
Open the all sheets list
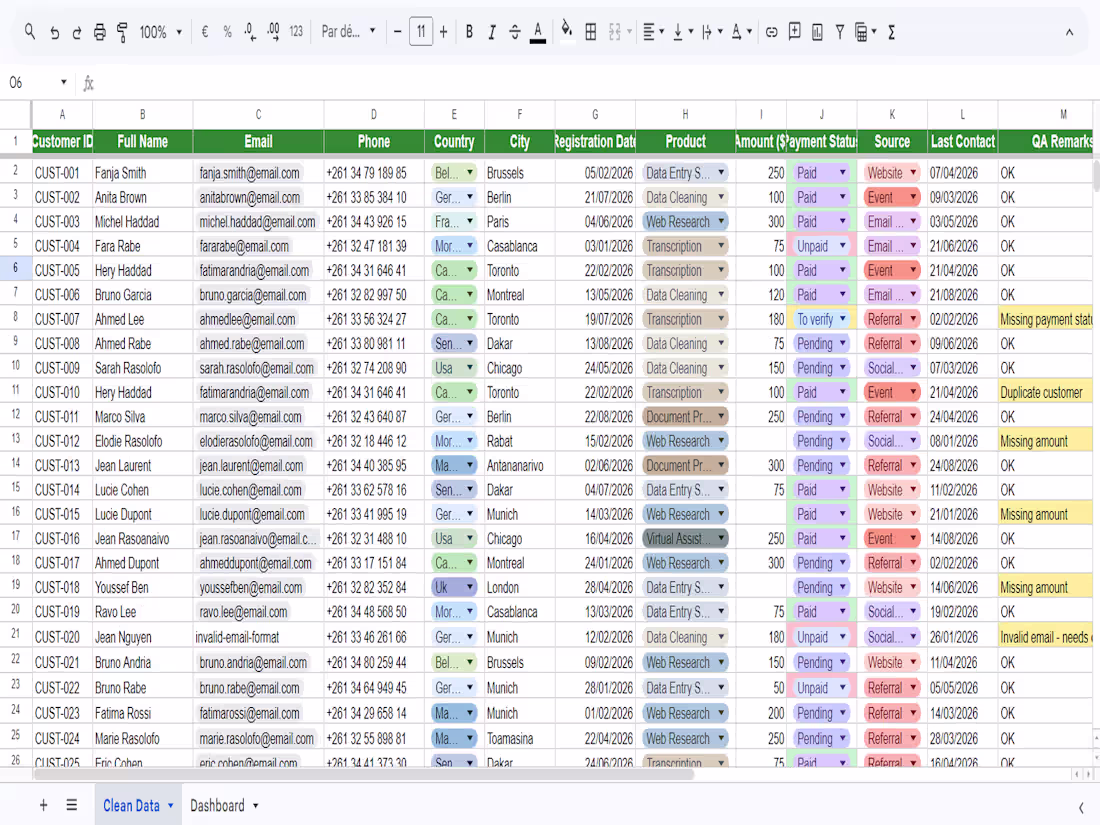pyautogui.click(x=72, y=805)
